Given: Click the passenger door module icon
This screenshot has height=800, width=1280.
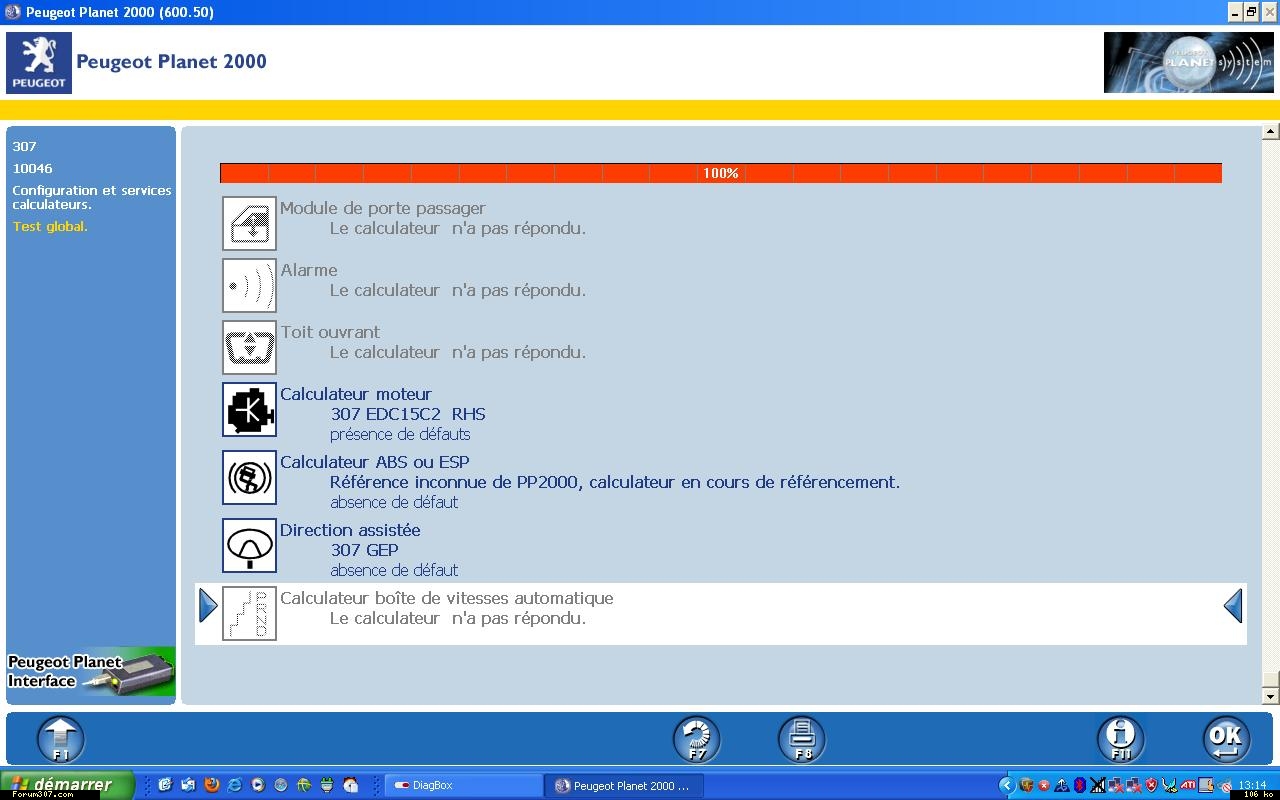Looking at the screenshot, I should [249, 223].
